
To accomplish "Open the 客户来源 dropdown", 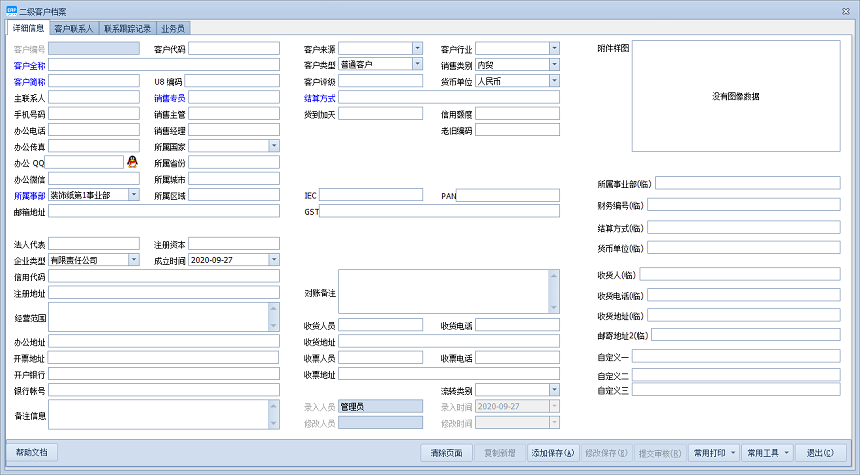I will point(417,48).
